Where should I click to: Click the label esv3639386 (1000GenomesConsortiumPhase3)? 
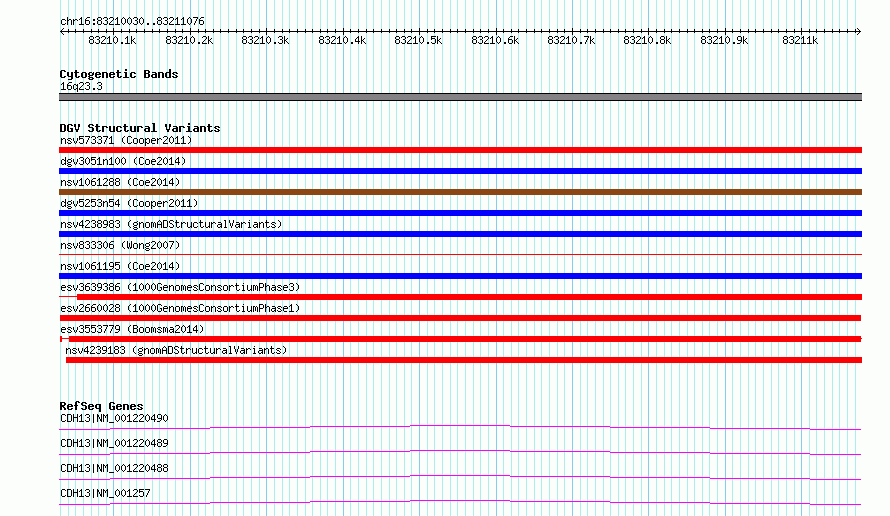[180, 287]
